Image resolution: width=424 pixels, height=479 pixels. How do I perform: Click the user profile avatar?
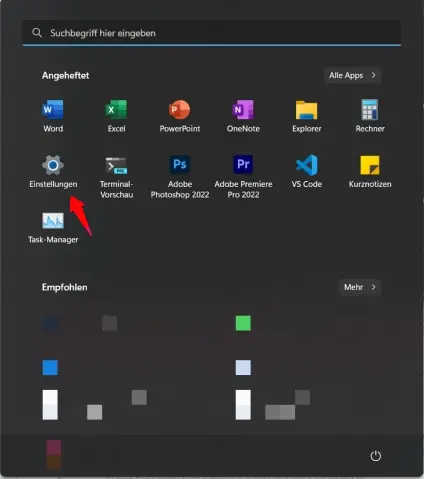54,455
